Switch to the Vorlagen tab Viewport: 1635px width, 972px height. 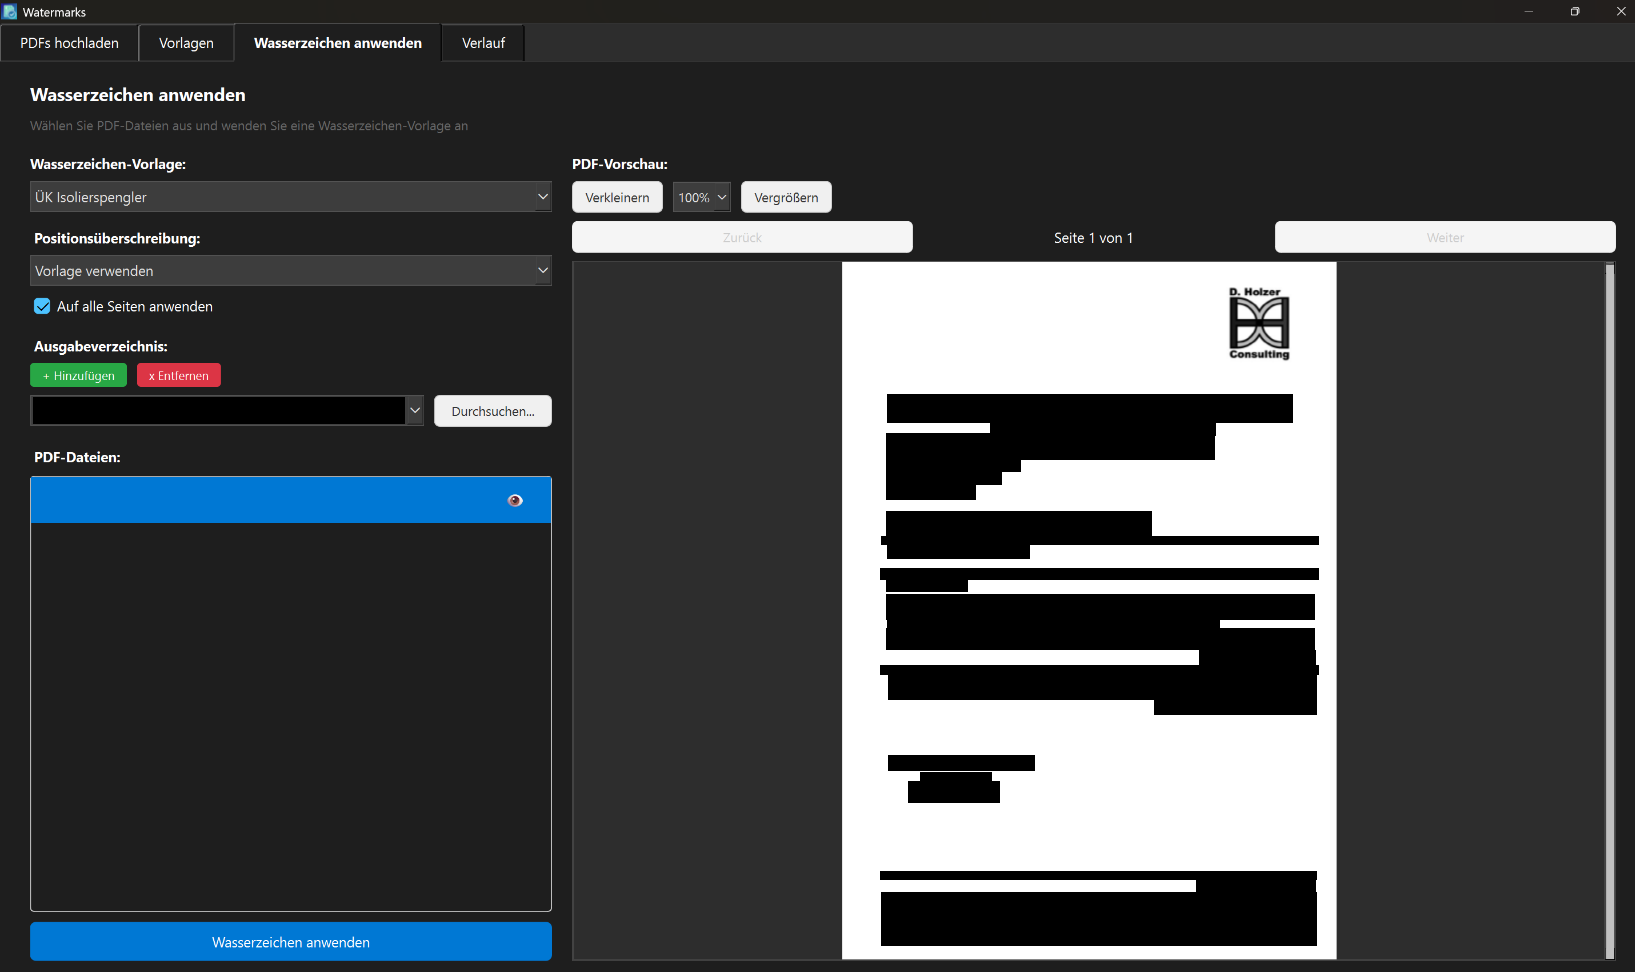186,43
